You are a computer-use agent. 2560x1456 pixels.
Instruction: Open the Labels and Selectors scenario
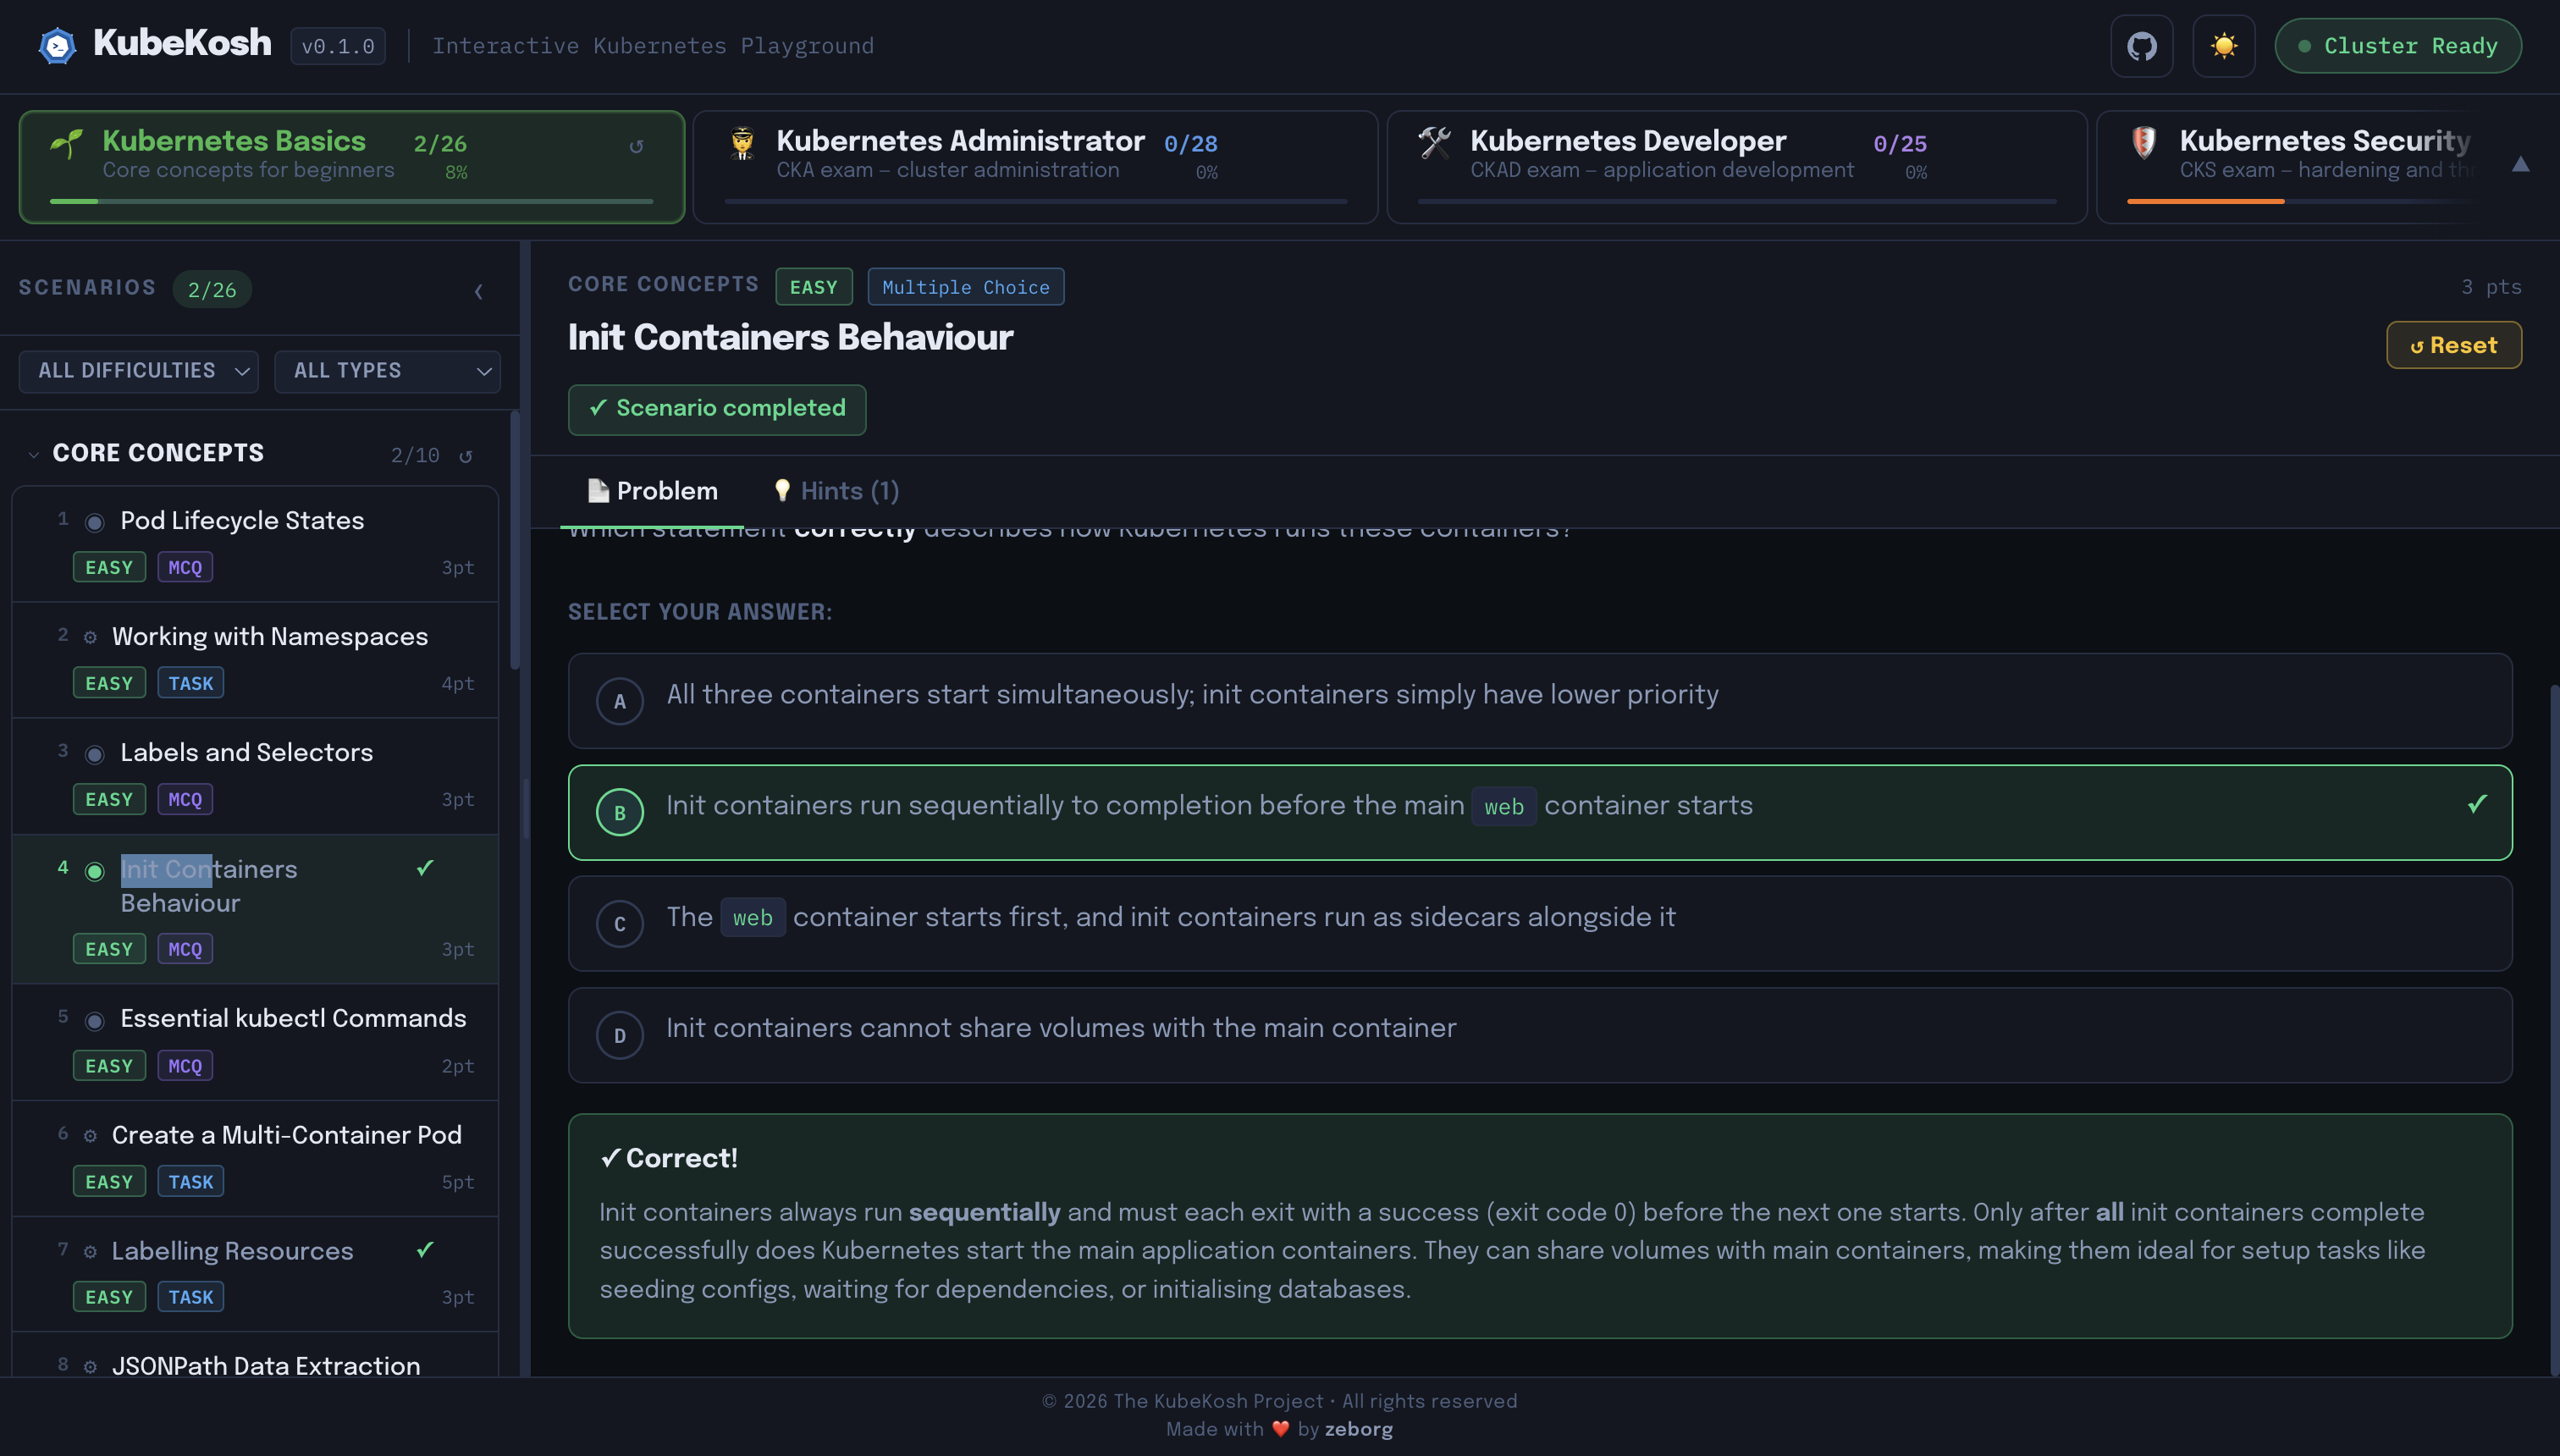pyautogui.click(x=255, y=776)
